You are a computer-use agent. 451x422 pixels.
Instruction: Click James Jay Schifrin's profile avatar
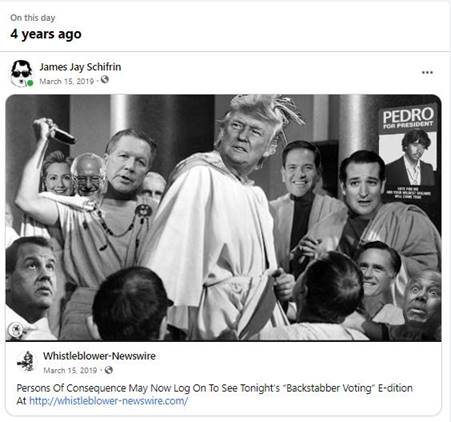coord(21,73)
